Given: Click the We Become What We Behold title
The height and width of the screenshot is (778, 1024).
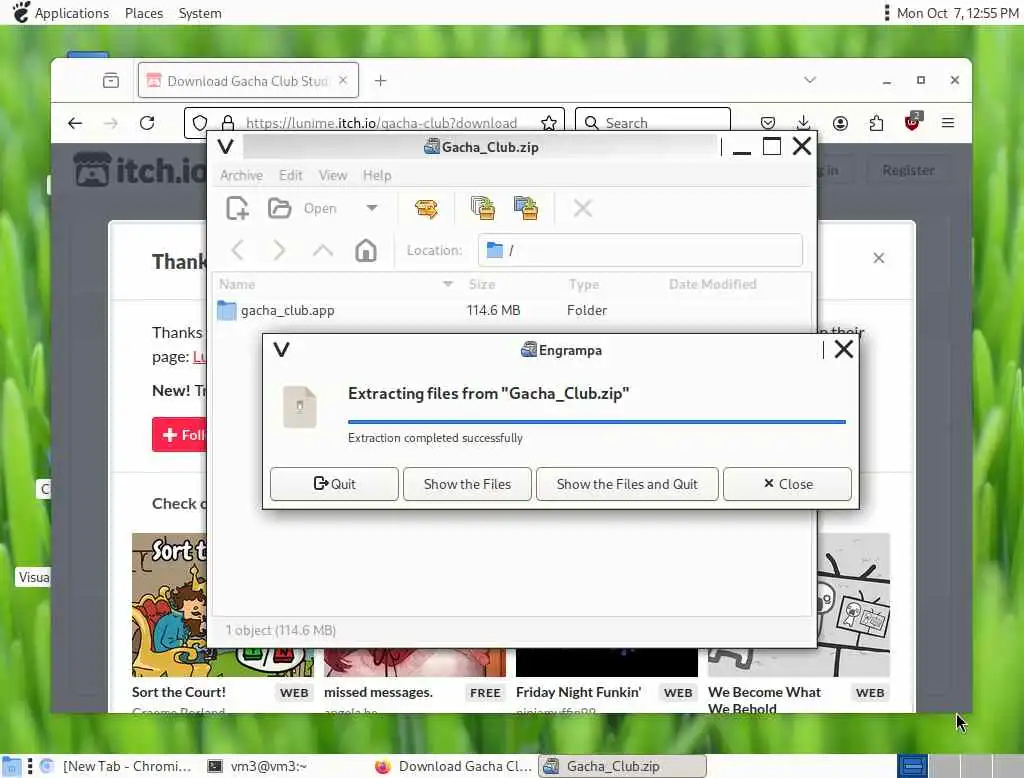Looking at the screenshot, I should click(764, 700).
